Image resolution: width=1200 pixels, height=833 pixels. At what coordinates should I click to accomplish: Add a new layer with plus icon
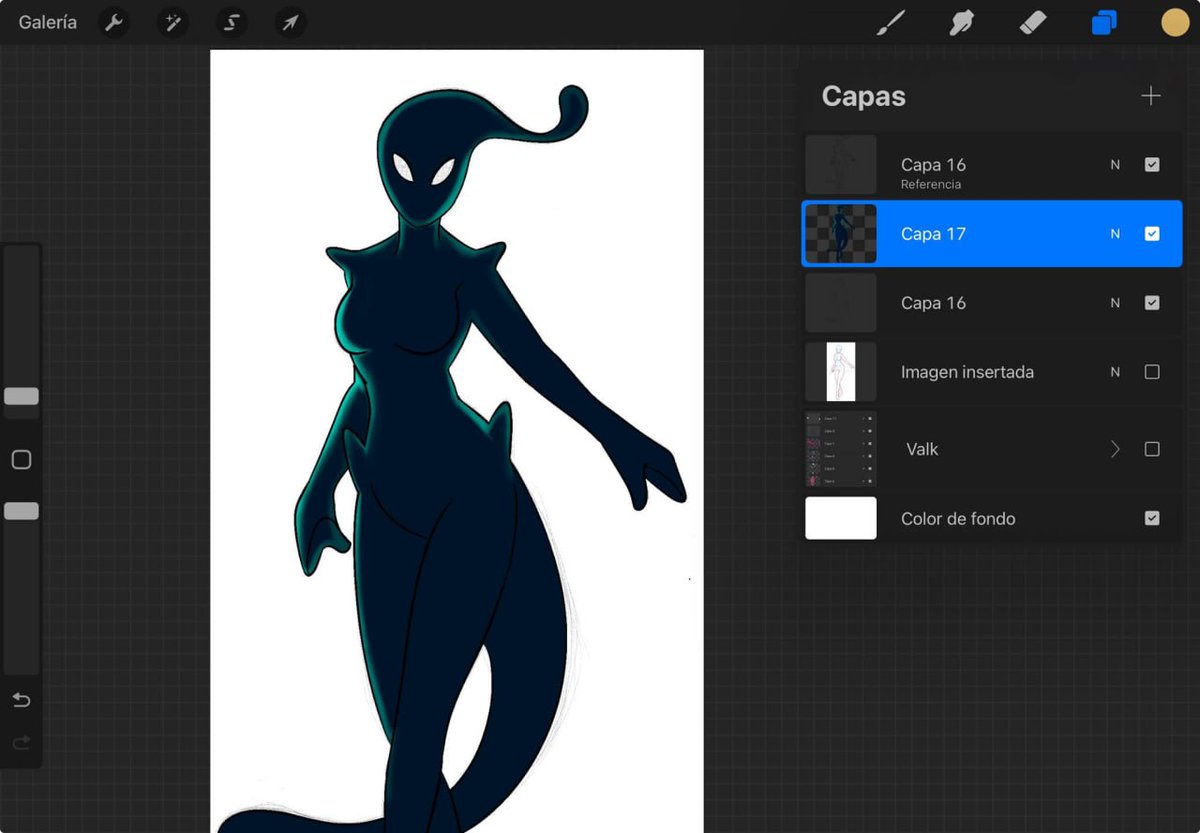point(1151,96)
